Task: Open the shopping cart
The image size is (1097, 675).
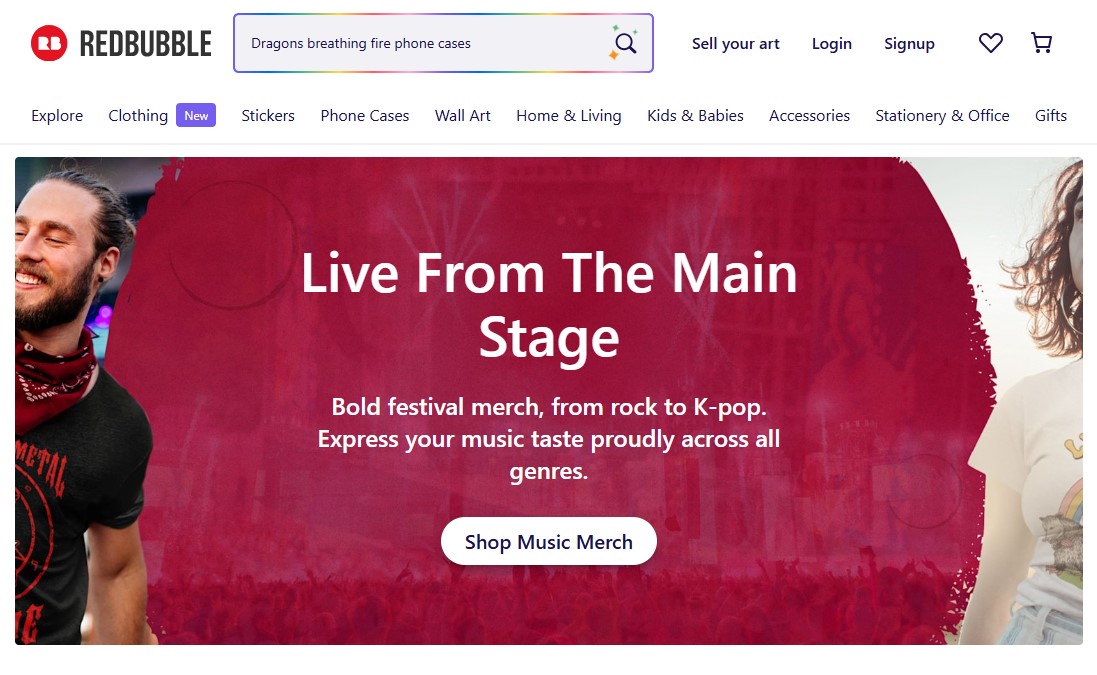Action: point(1041,43)
